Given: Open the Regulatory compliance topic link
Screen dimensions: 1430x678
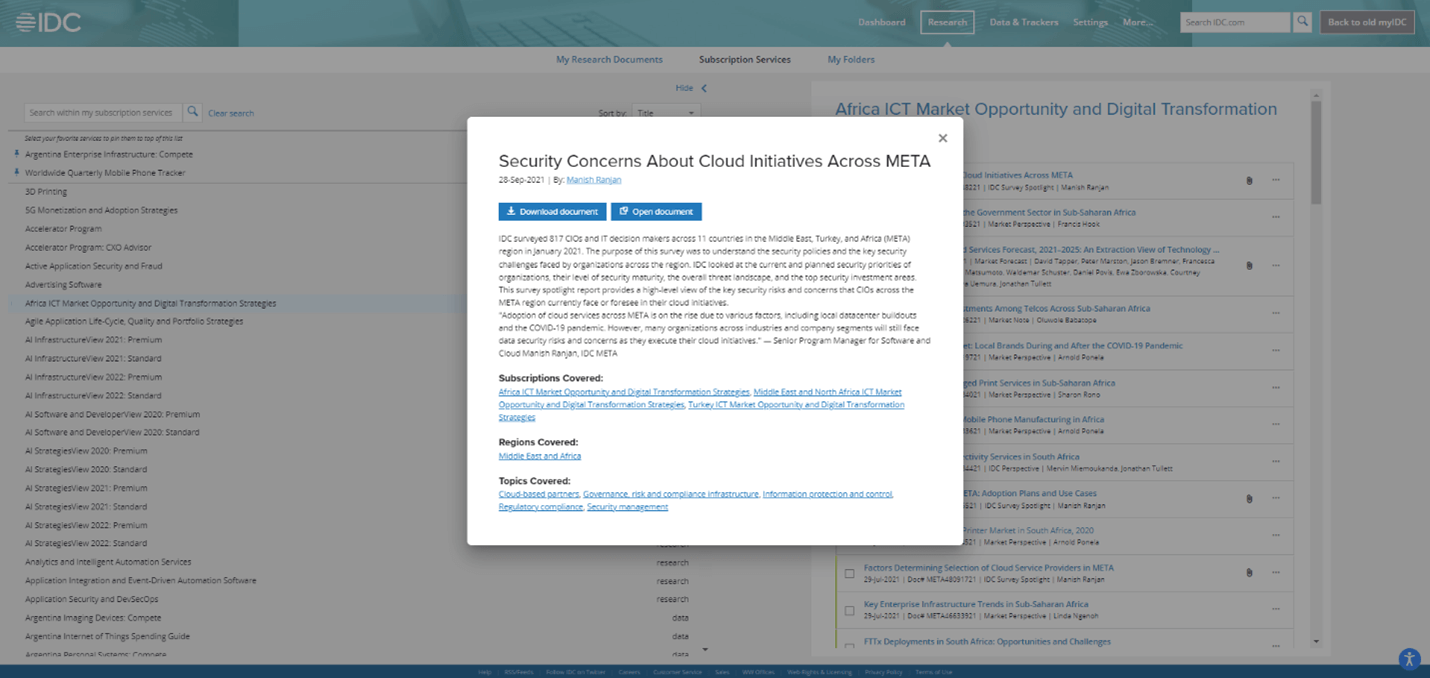Looking at the screenshot, I should click(x=541, y=507).
